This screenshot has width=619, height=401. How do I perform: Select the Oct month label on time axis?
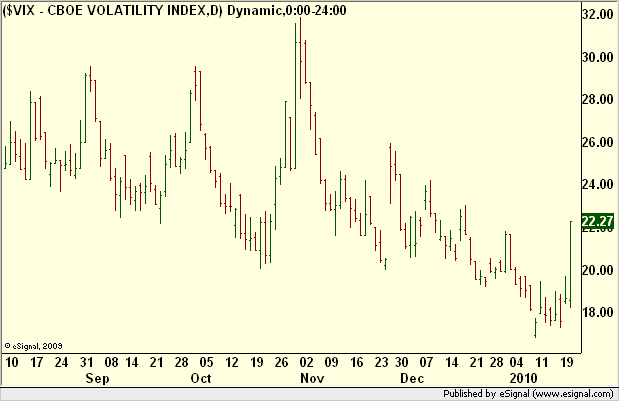[x=201, y=379]
